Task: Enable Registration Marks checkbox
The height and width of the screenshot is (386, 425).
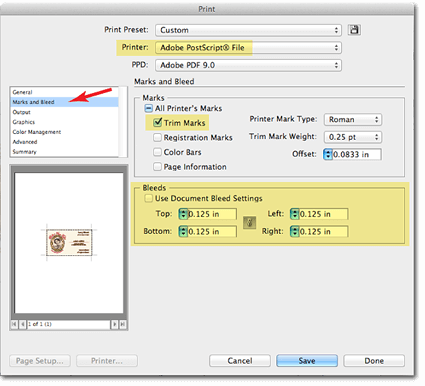Action: tap(157, 137)
